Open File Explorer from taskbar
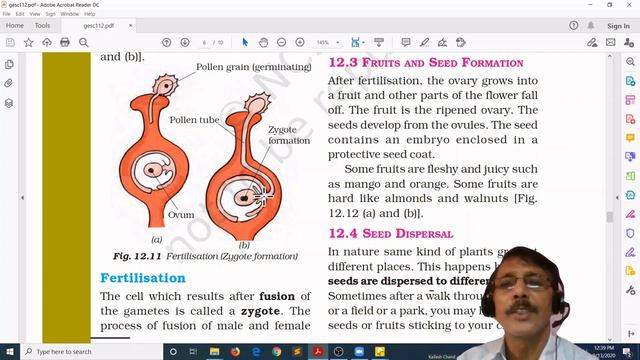 215,351
